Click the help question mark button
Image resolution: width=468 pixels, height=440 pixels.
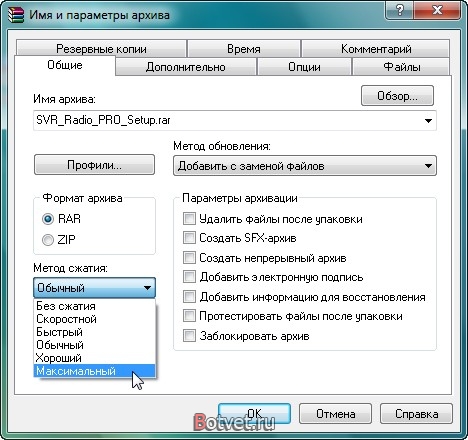[x=399, y=11]
